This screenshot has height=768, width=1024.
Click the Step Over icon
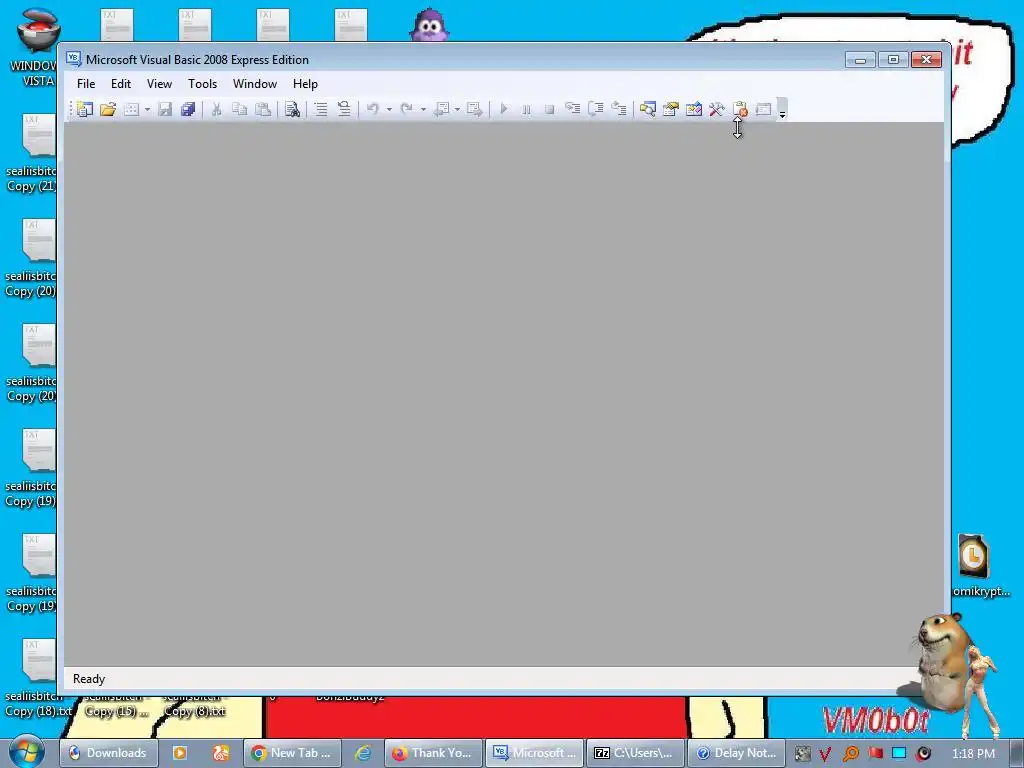click(x=596, y=109)
